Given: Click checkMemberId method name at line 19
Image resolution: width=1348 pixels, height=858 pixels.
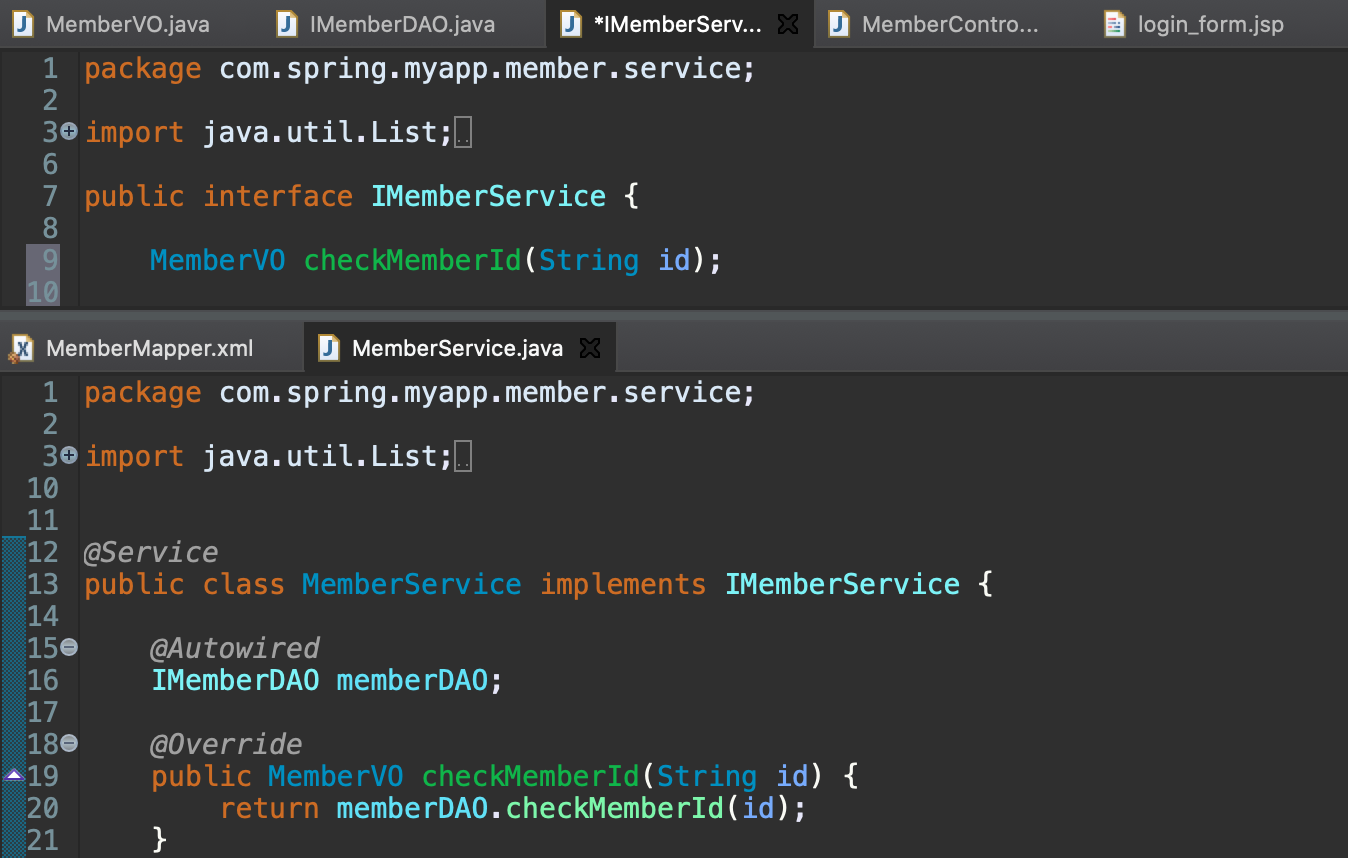Looking at the screenshot, I should point(530,776).
